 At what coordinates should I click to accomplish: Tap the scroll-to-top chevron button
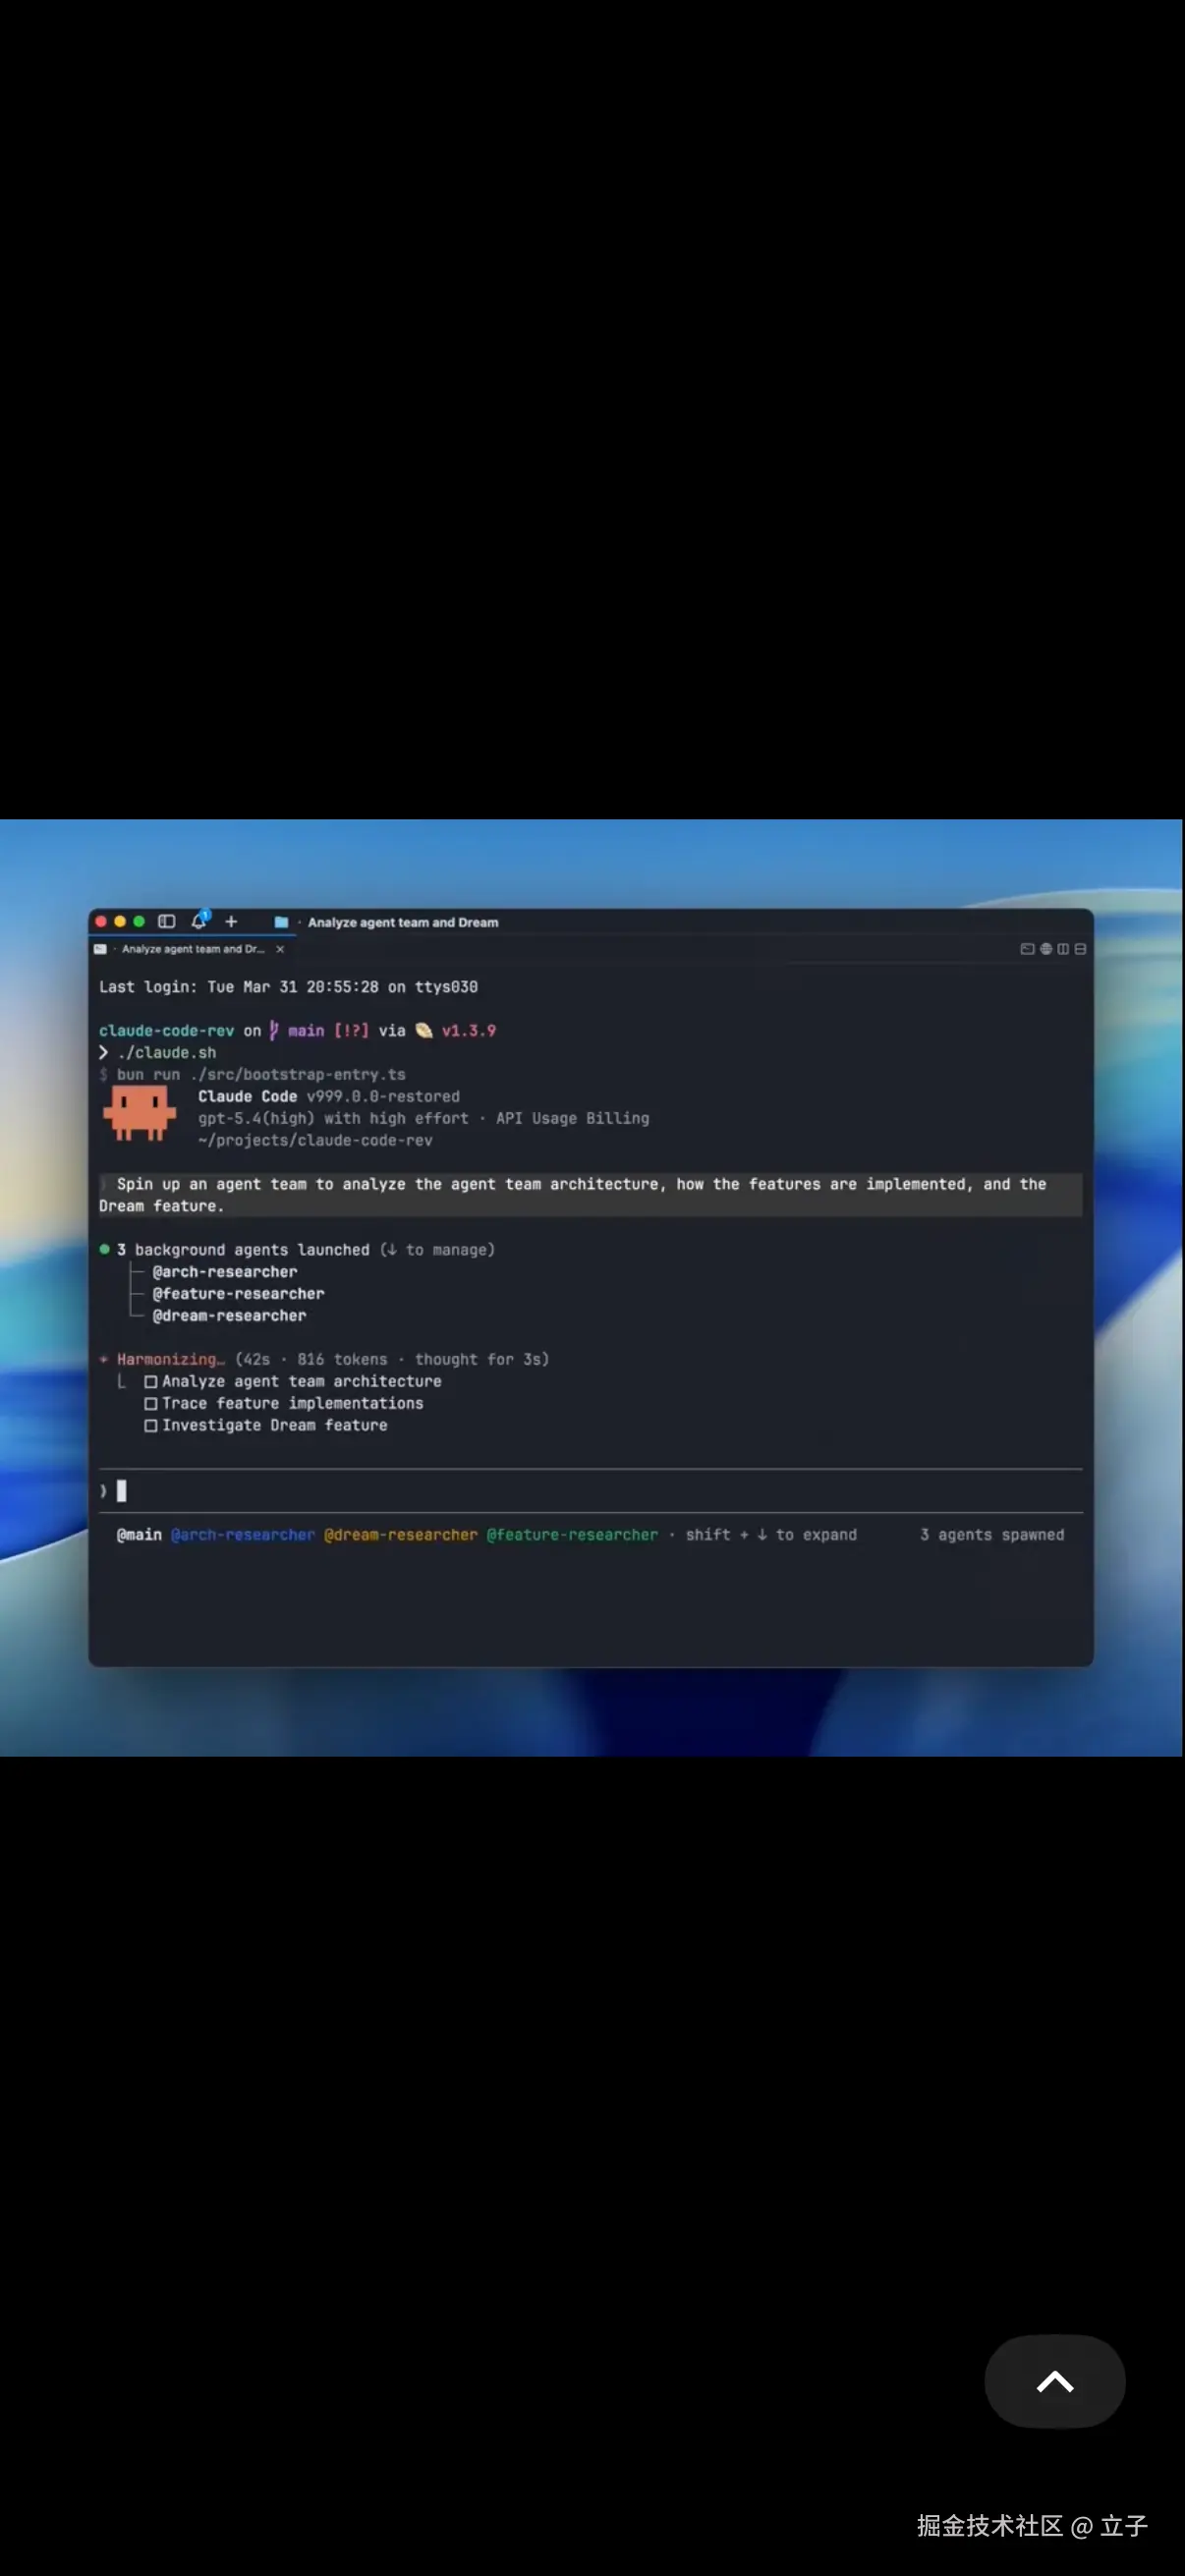[1055, 2382]
